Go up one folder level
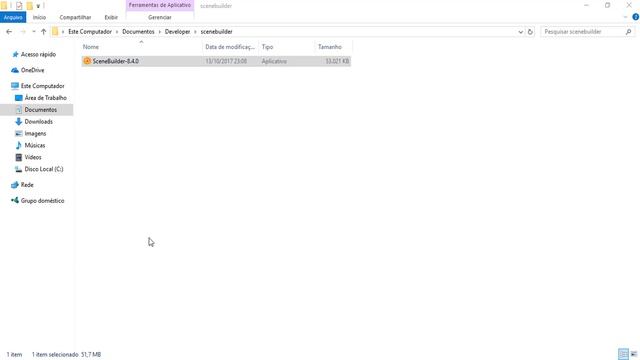The image size is (640, 360). [x=43, y=31]
